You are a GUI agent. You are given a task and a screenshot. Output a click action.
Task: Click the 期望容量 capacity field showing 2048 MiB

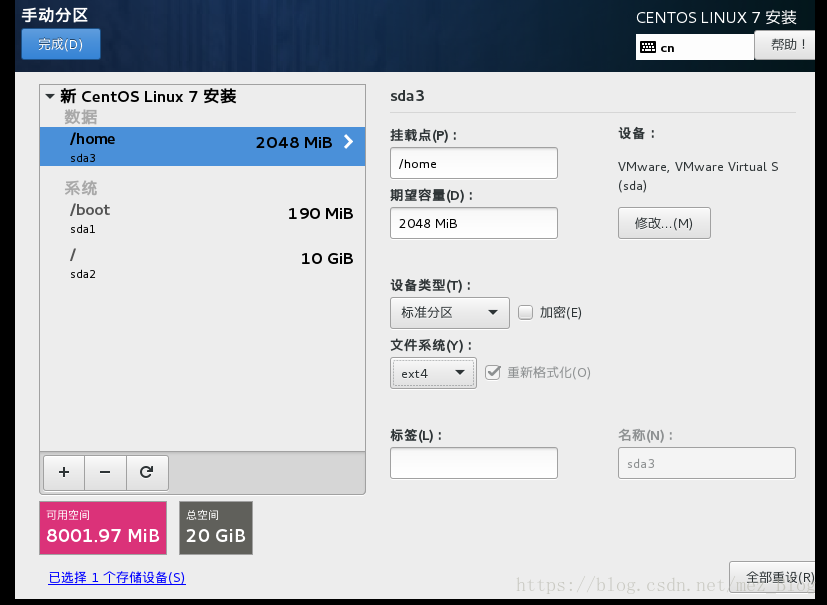click(473, 222)
